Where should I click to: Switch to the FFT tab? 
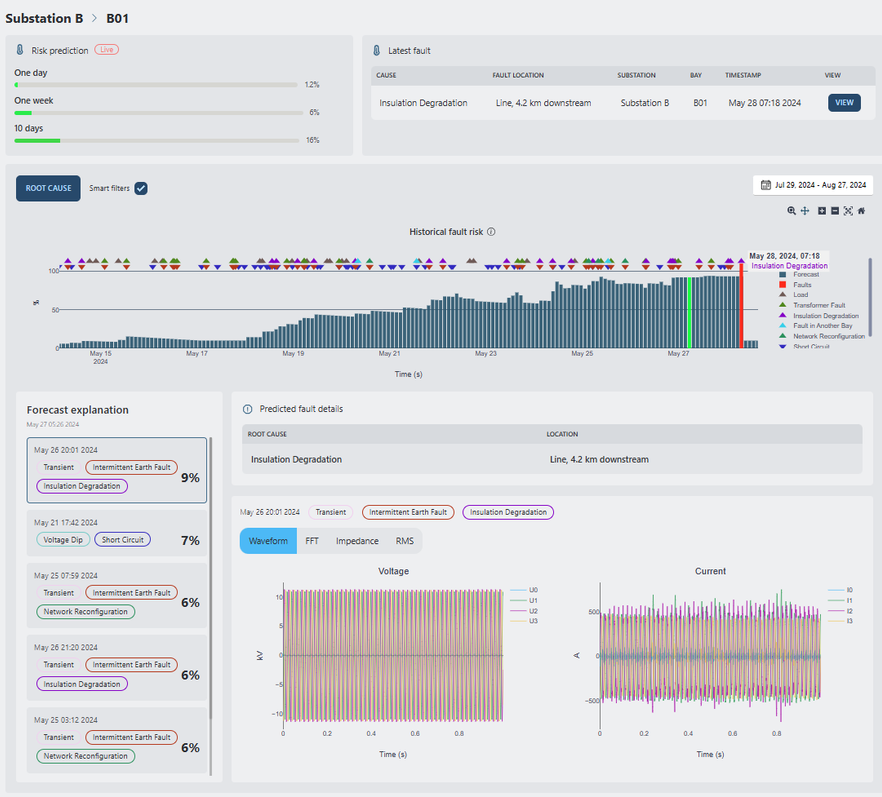coord(311,541)
